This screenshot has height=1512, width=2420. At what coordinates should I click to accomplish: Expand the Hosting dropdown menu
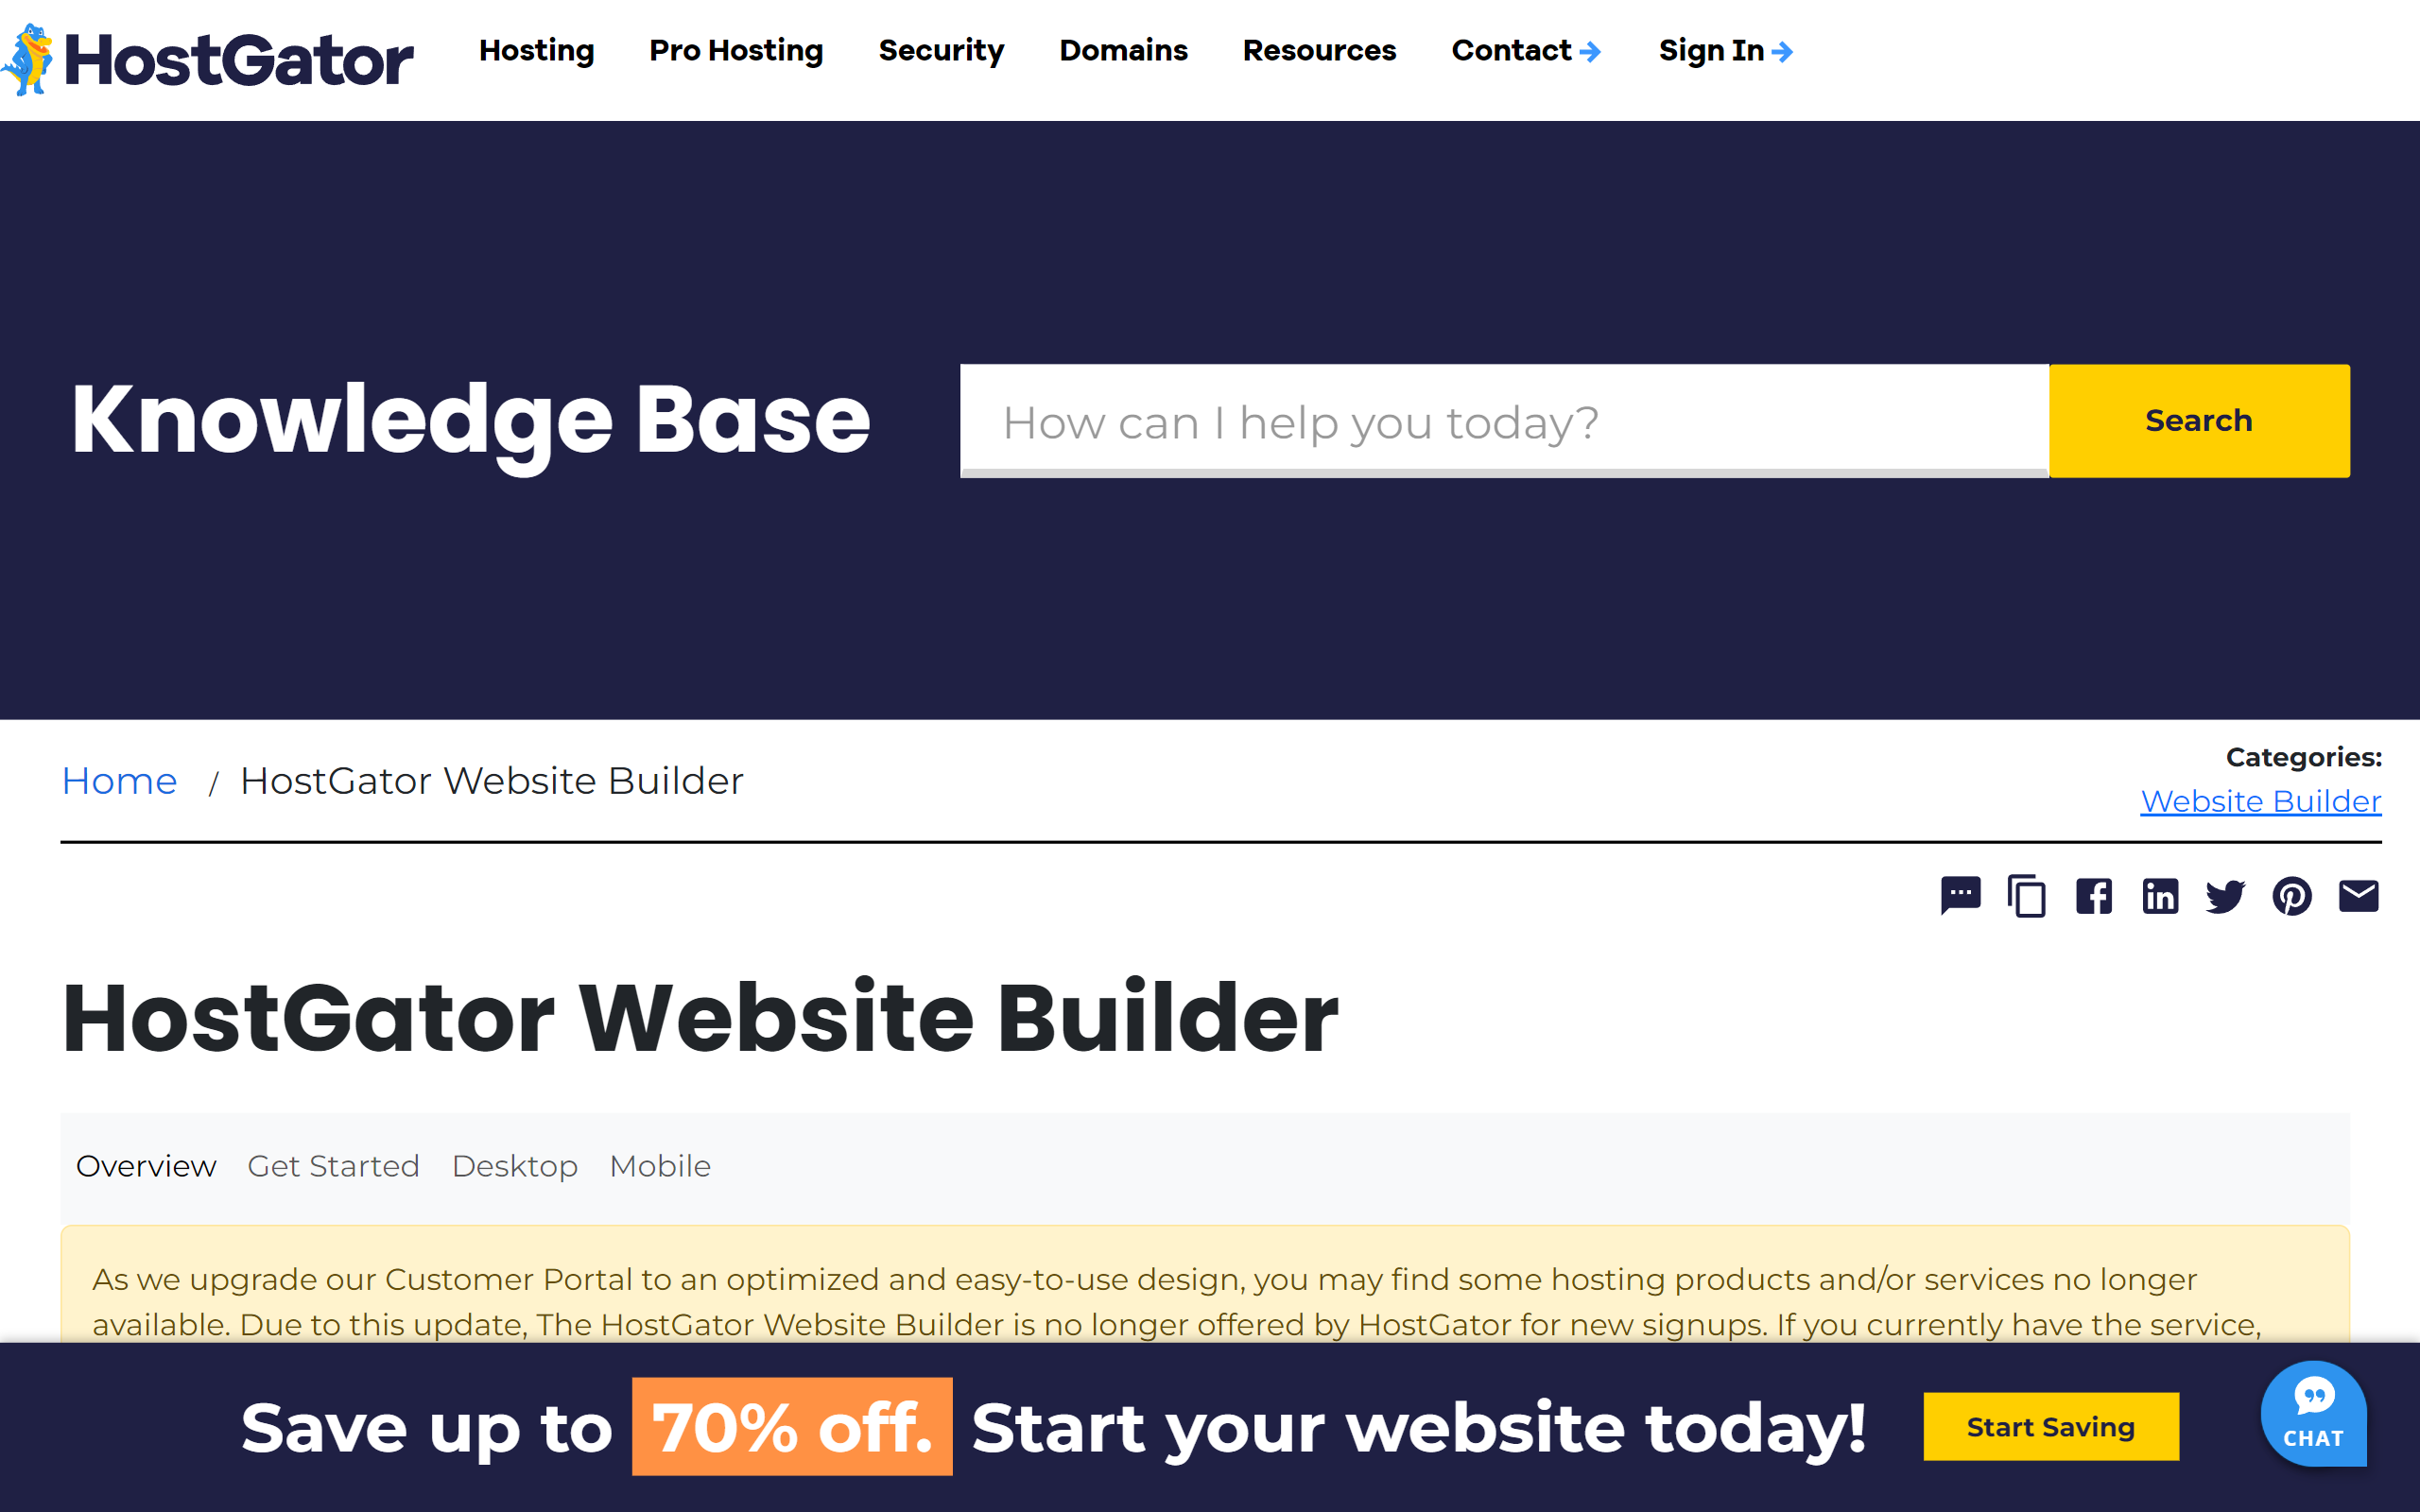pos(535,49)
